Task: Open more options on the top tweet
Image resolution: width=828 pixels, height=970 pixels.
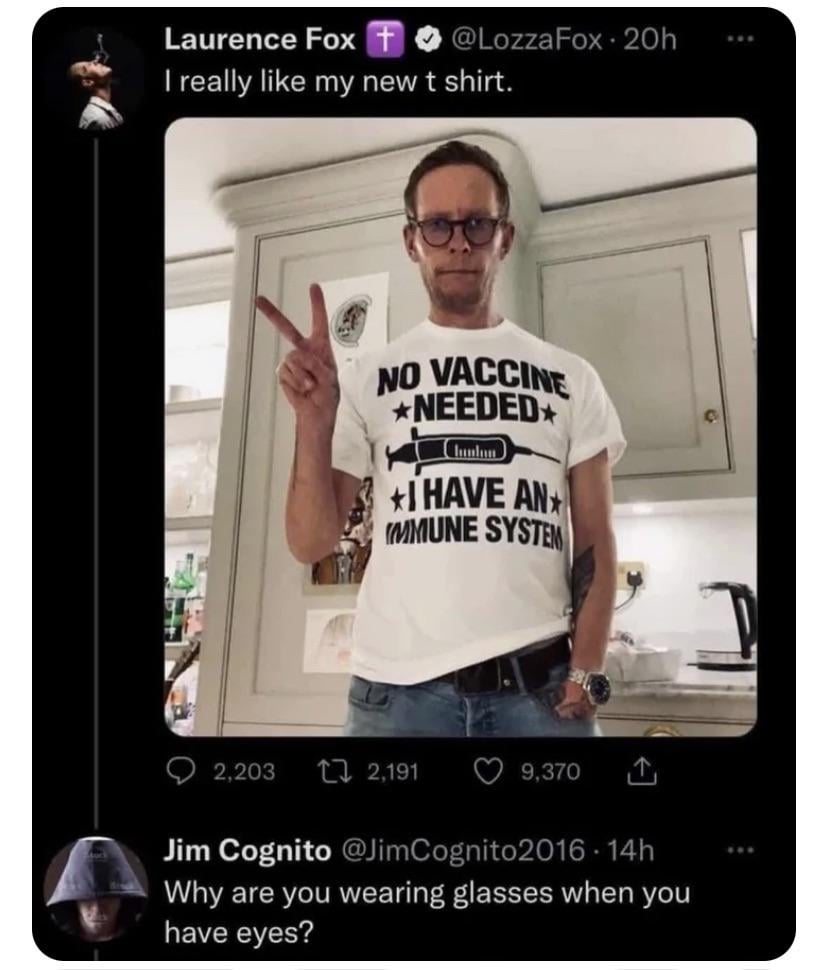Action: (x=739, y=38)
